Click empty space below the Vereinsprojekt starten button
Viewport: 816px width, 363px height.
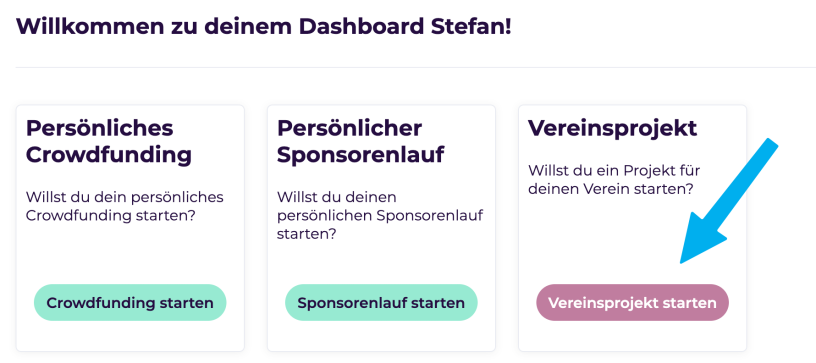632,336
